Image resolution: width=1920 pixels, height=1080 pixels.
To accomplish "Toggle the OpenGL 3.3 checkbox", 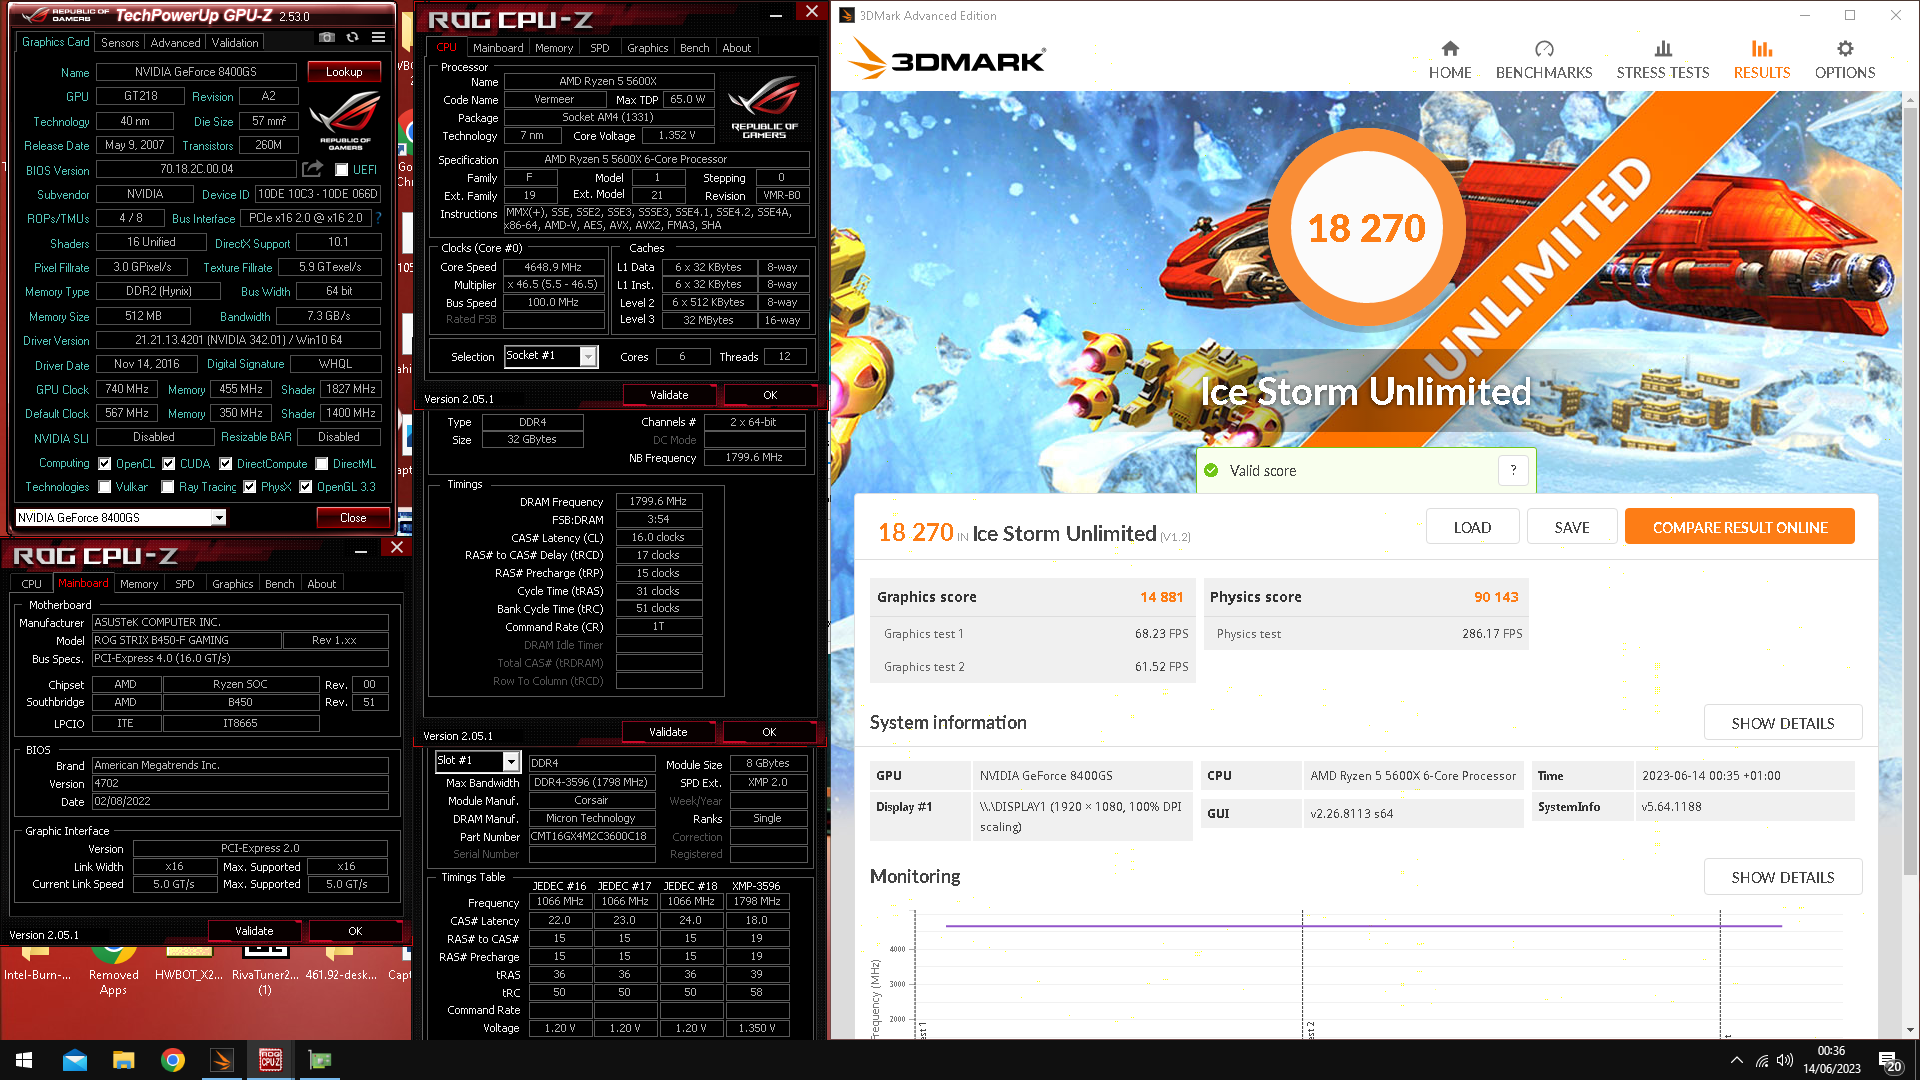I will (306, 487).
